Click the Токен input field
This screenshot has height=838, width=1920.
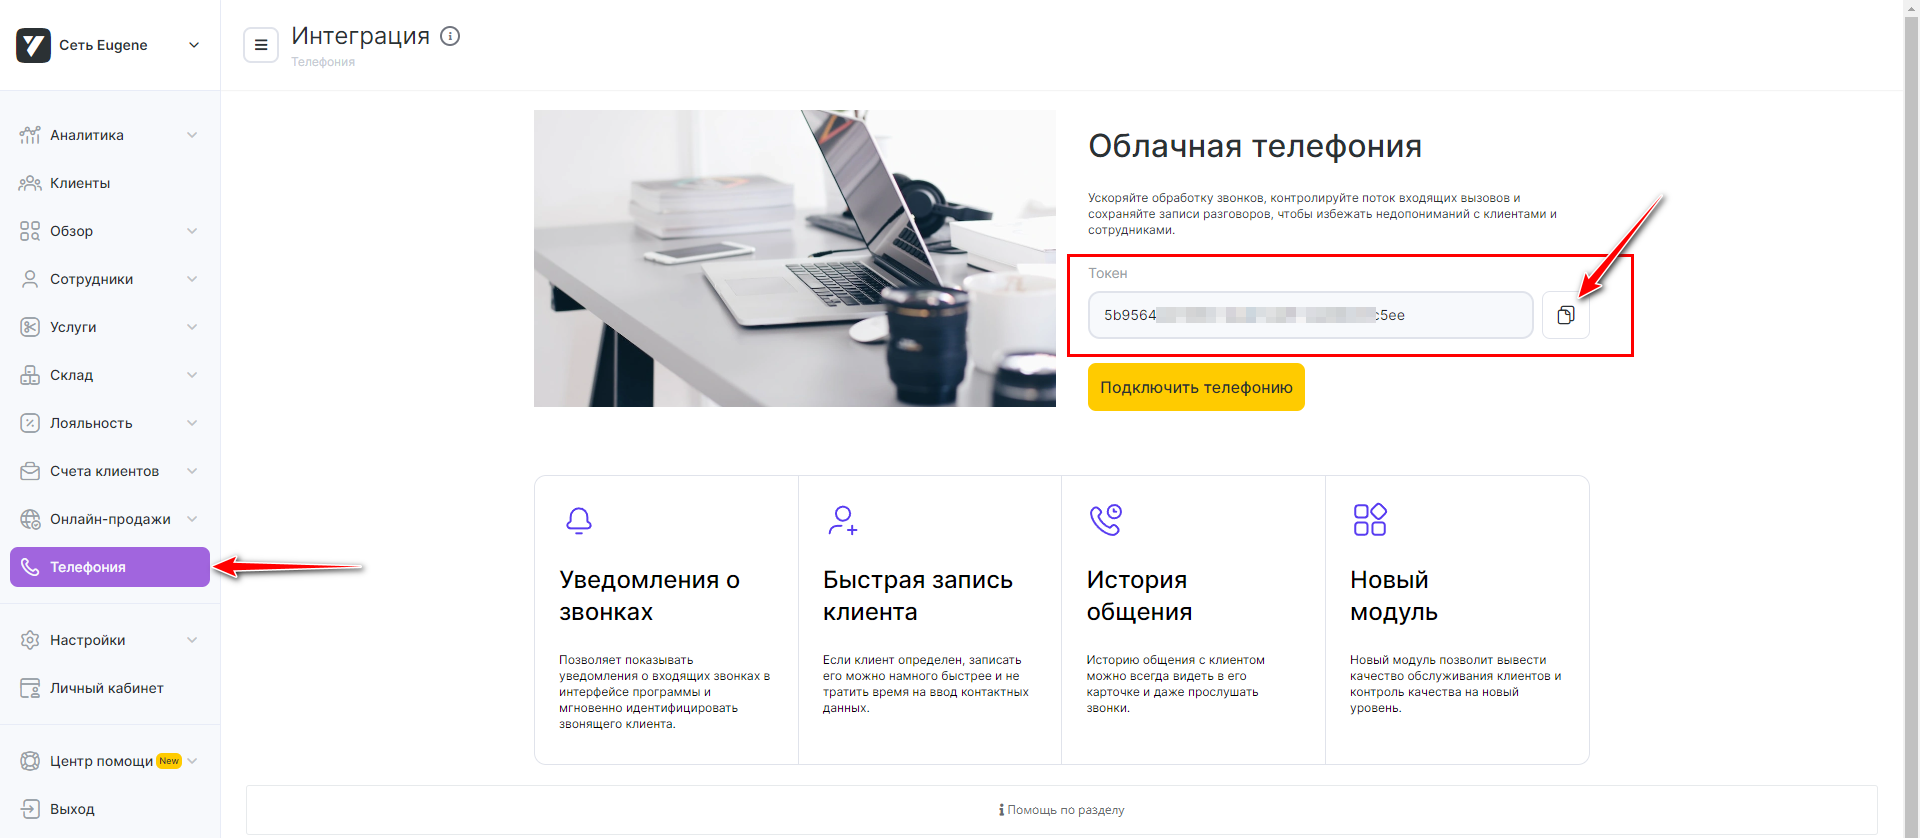[x=1310, y=315]
